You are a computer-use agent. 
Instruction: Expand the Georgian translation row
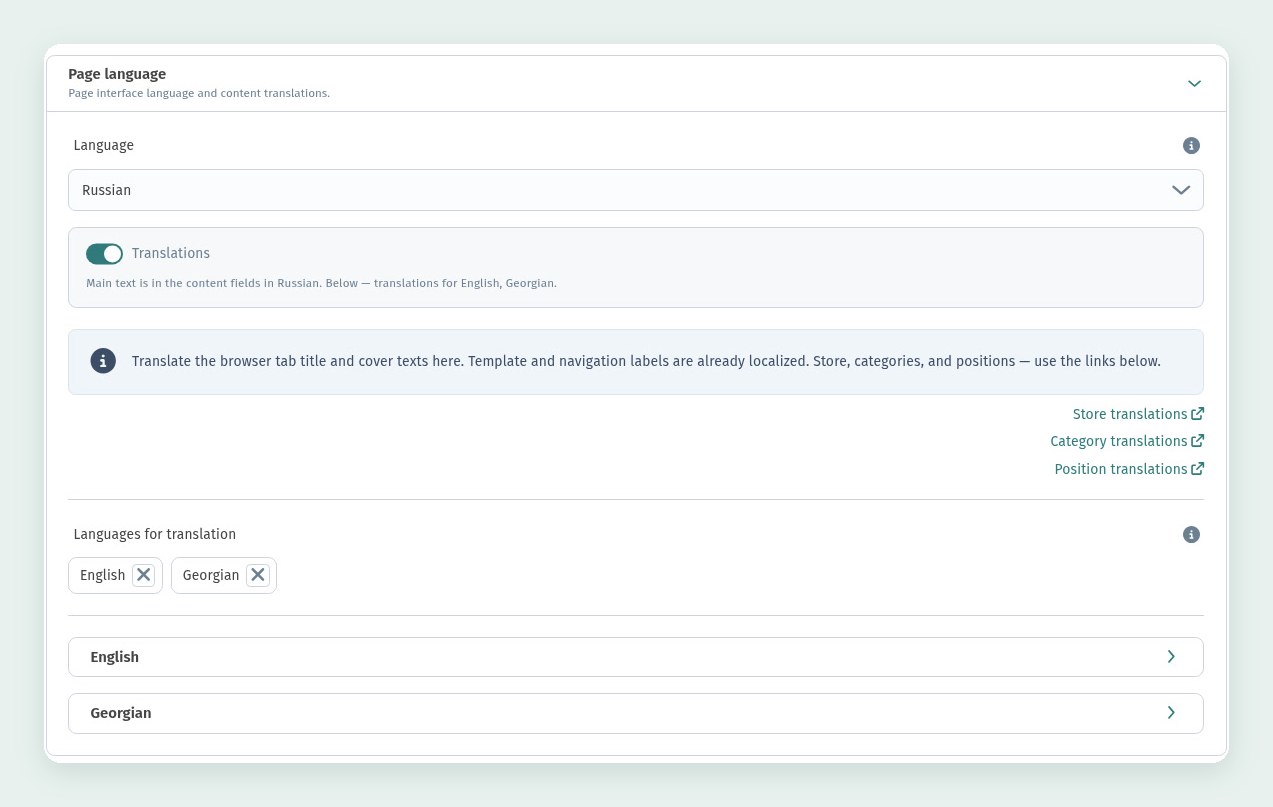pos(636,713)
